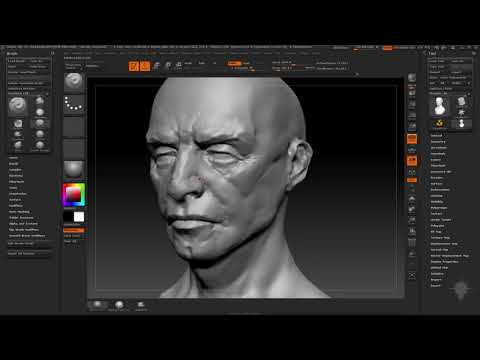
Task: Click the Frame icon on right shelf
Action: 412,199
